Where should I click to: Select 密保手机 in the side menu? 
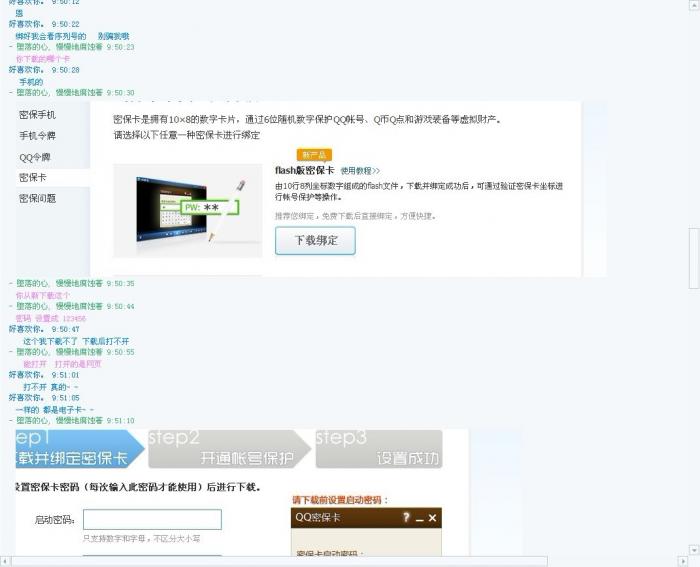click(38, 115)
